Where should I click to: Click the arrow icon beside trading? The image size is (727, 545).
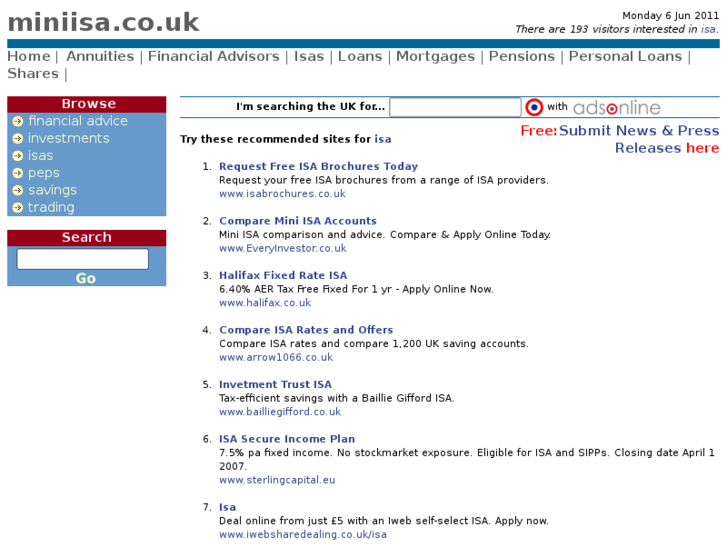pos(18,207)
